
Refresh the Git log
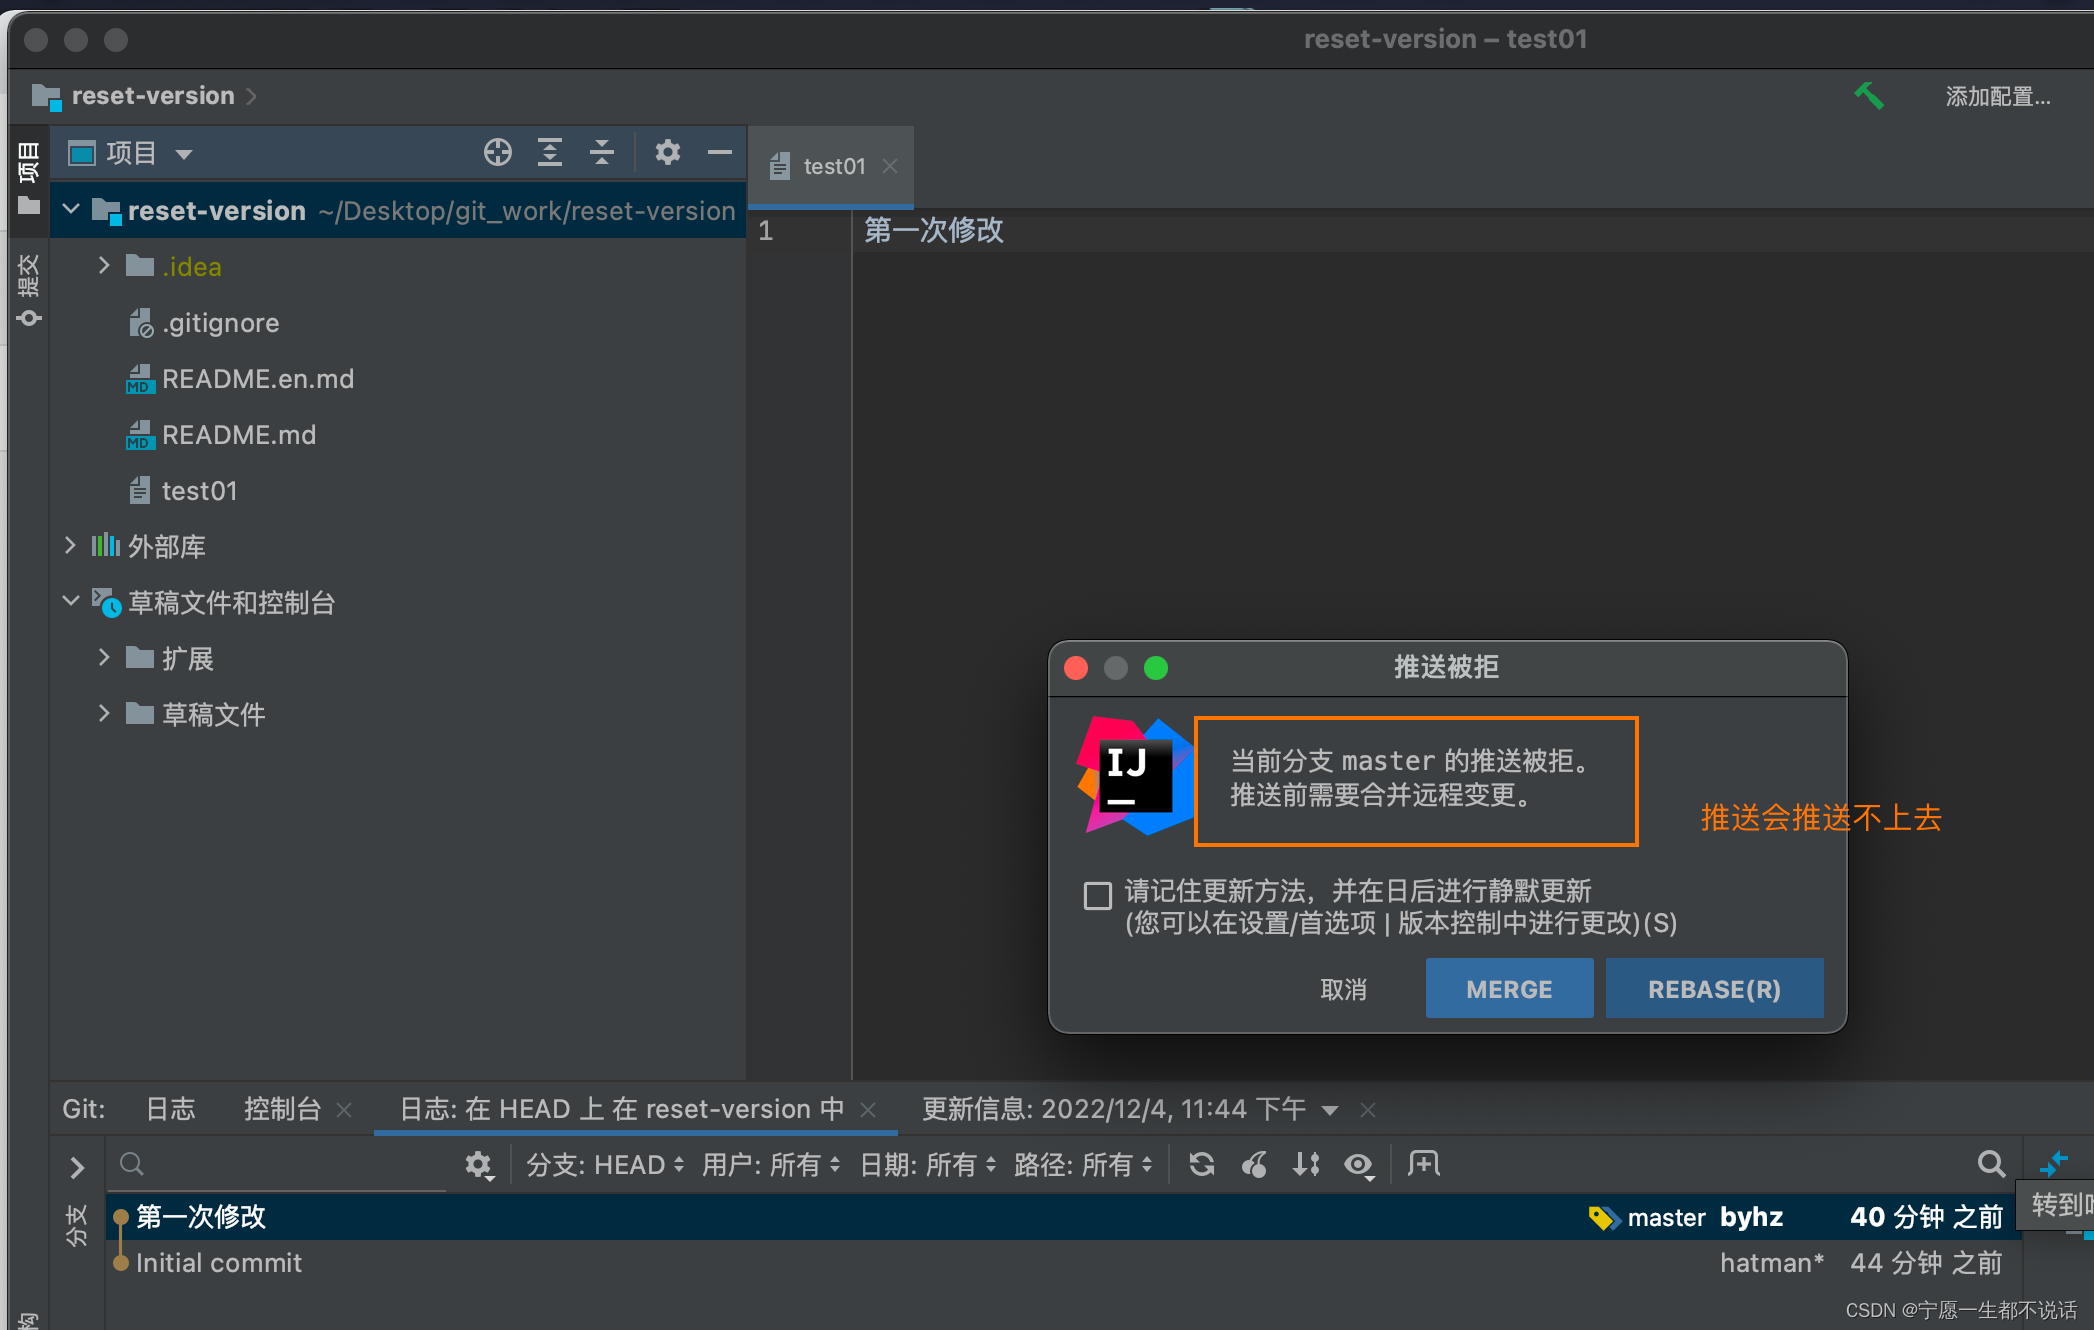pos(1201,1164)
